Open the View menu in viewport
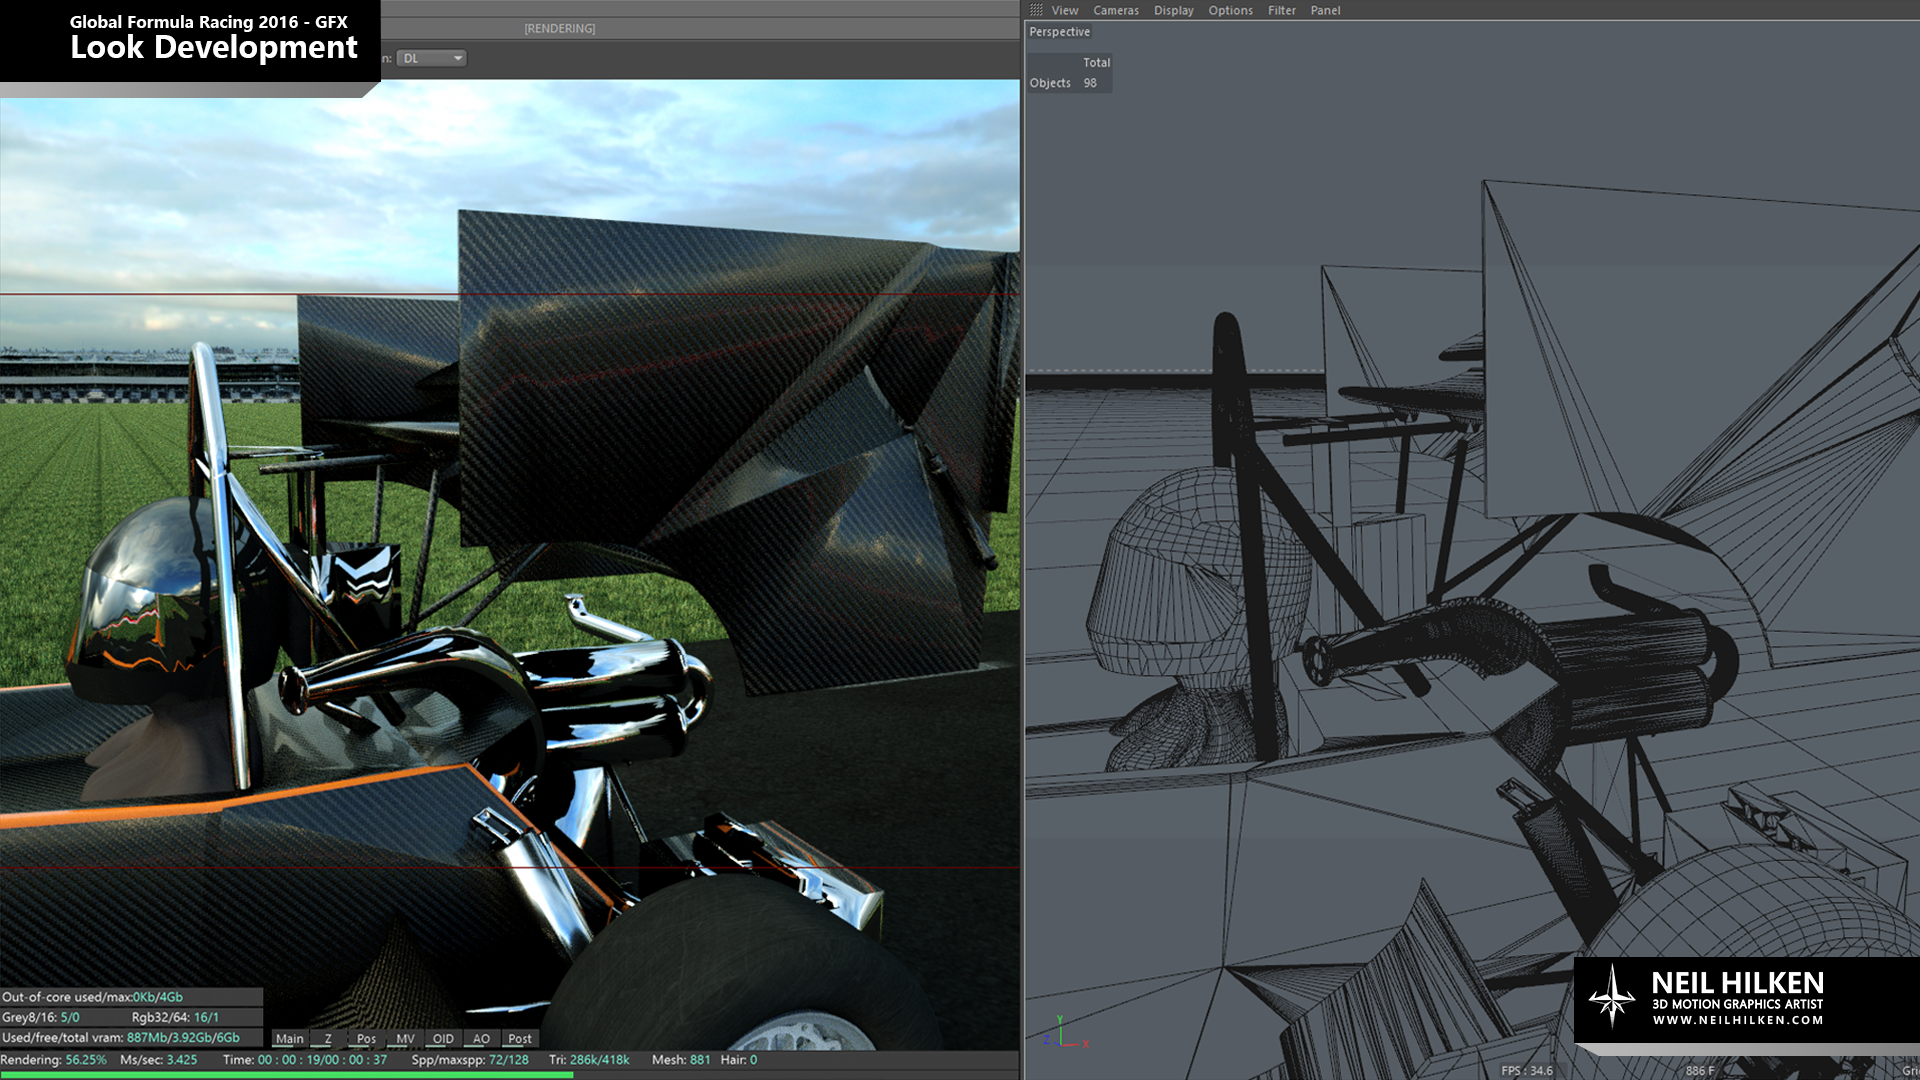The width and height of the screenshot is (1920, 1080). (1064, 10)
